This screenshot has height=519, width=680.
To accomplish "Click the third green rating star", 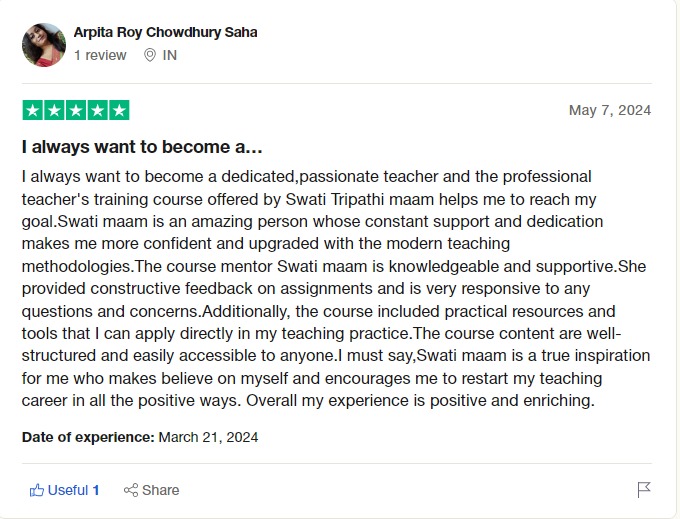I will click(76, 110).
